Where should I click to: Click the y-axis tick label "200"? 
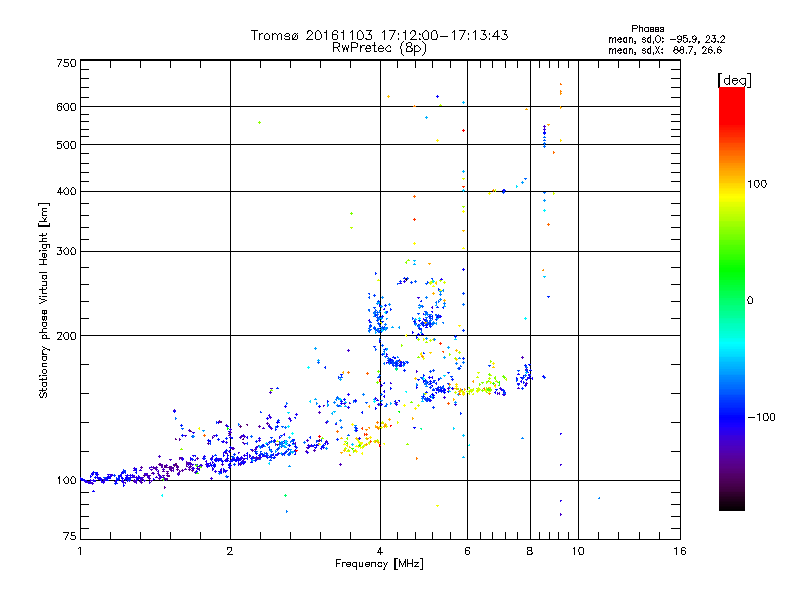[66, 336]
